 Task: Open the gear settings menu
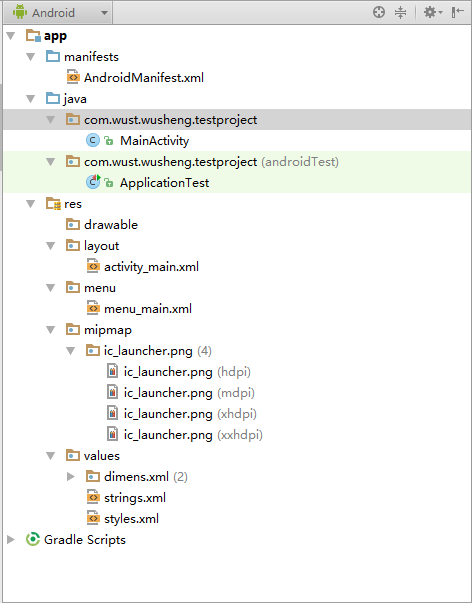click(433, 12)
